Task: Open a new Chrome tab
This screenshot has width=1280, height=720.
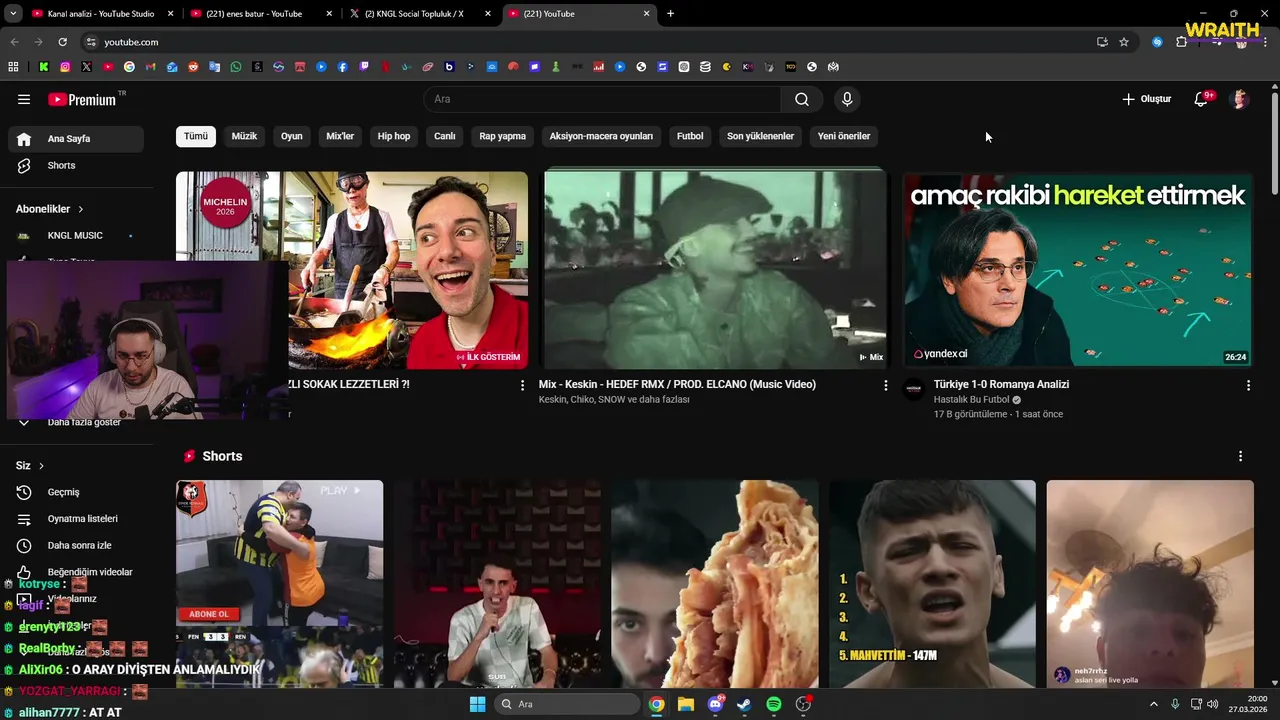Action: tap(670, 14)
